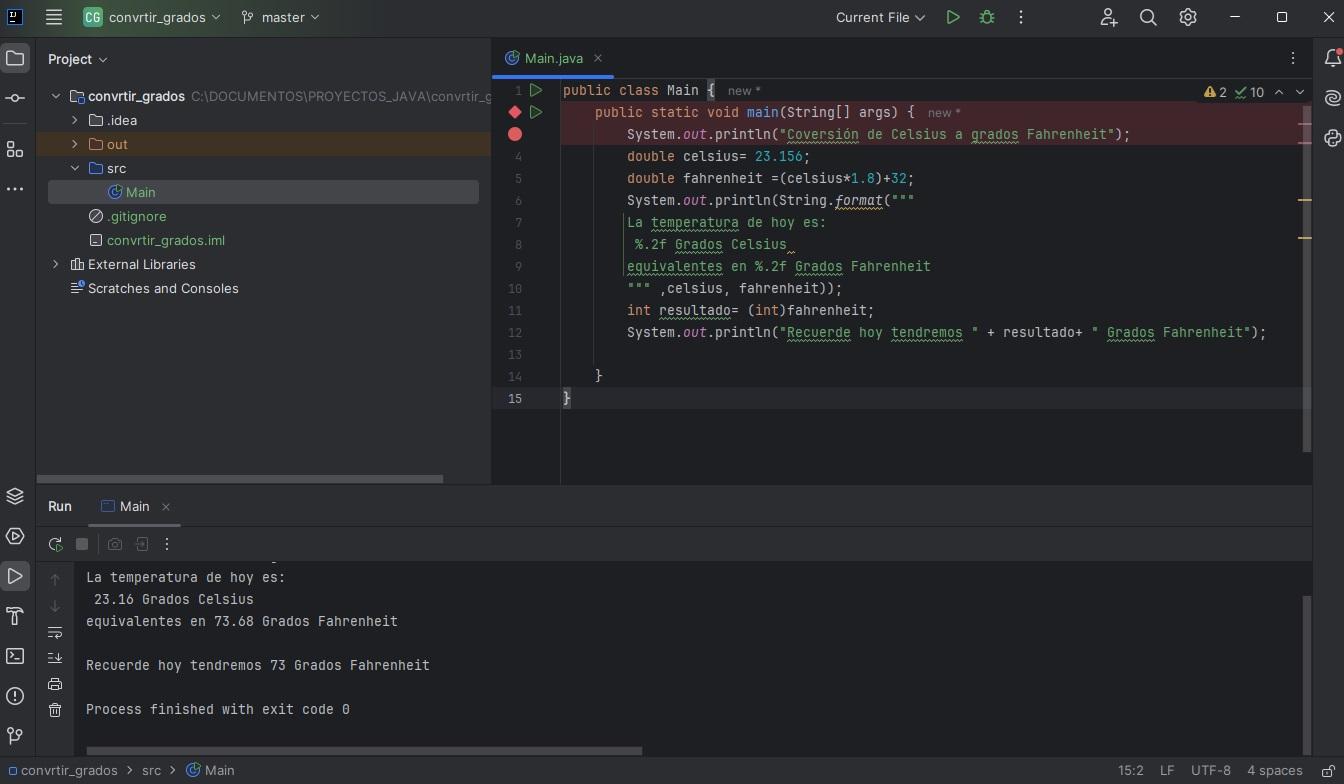Open editor tab options menu
The height and width of the screenshot is (784, 1344).
[1293, 58]
